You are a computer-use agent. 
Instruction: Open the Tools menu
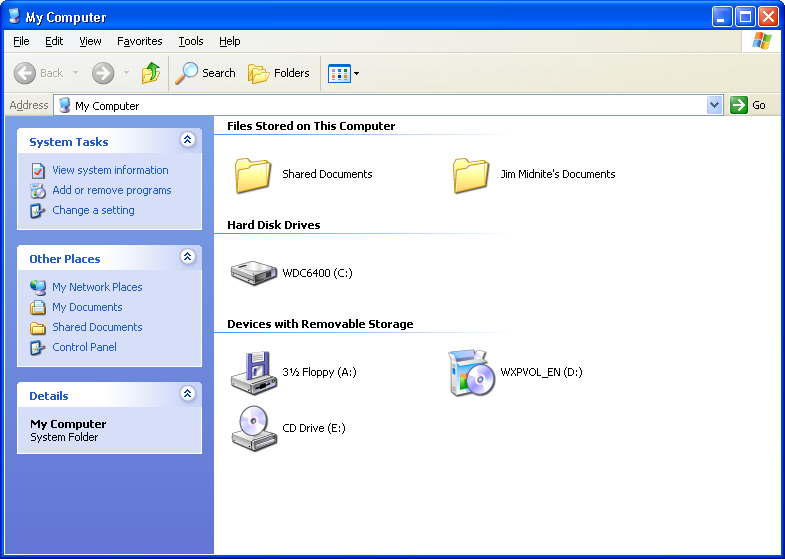(x=190, y=41)
